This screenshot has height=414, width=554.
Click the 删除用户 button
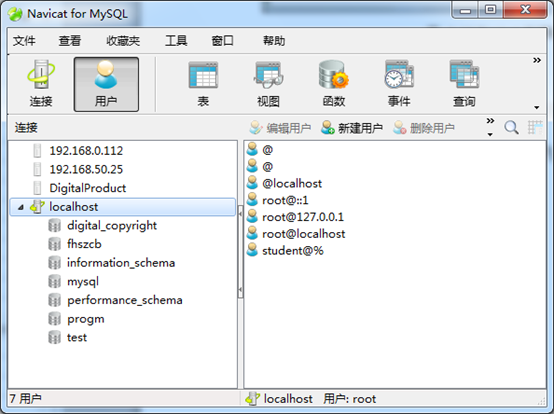point(424,128)
